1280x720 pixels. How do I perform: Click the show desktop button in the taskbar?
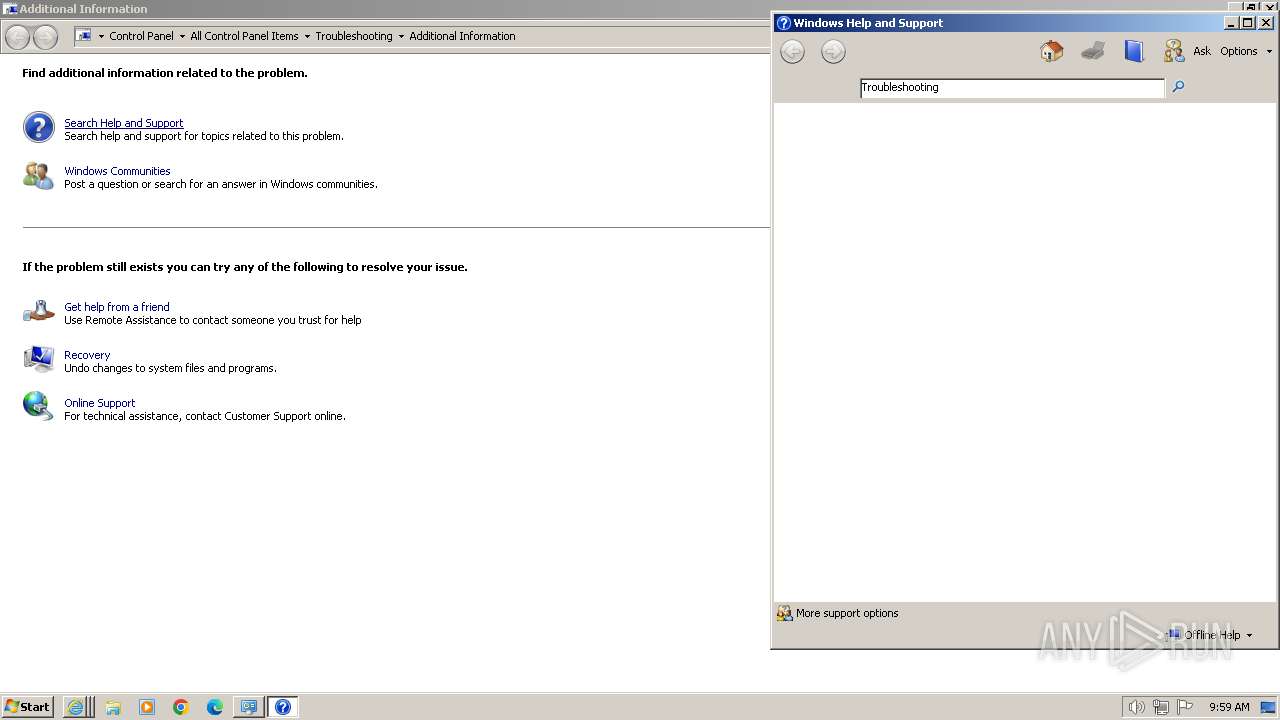[x=1268, y=707]
